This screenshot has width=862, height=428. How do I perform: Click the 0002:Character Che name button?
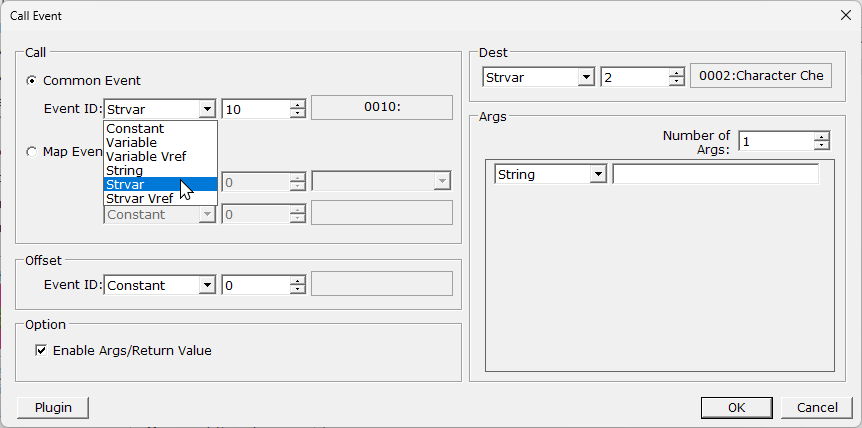[x=761, y=76]
